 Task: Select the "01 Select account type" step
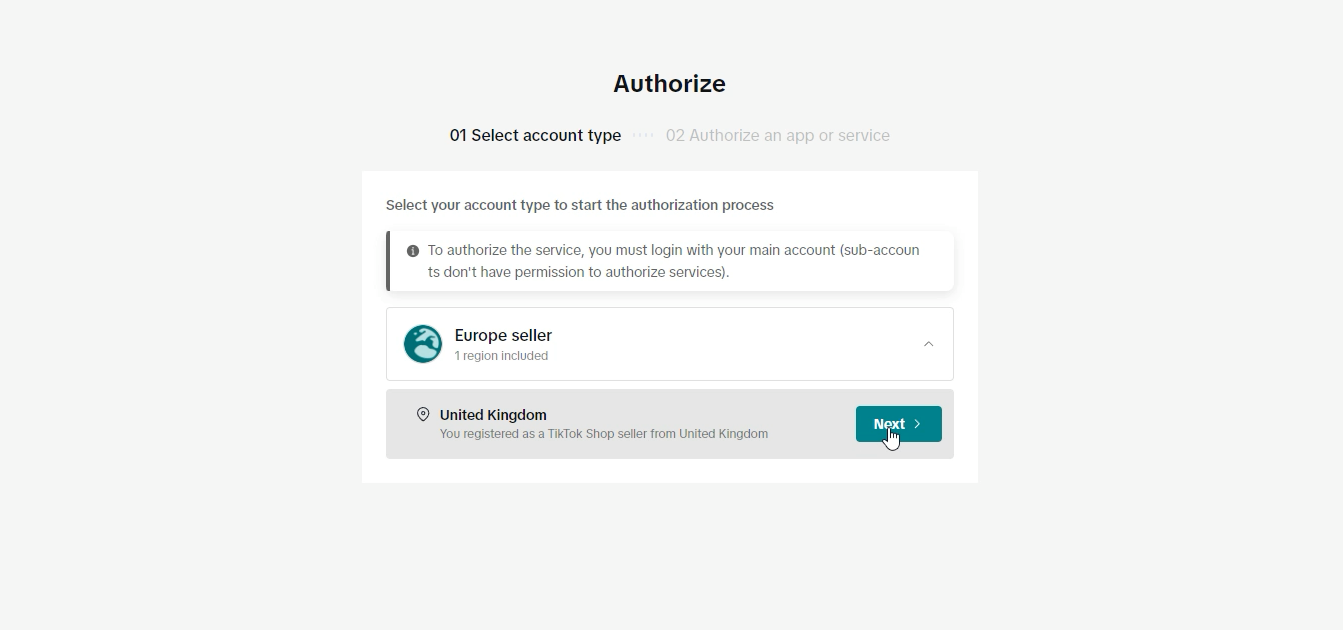(535, 136)
